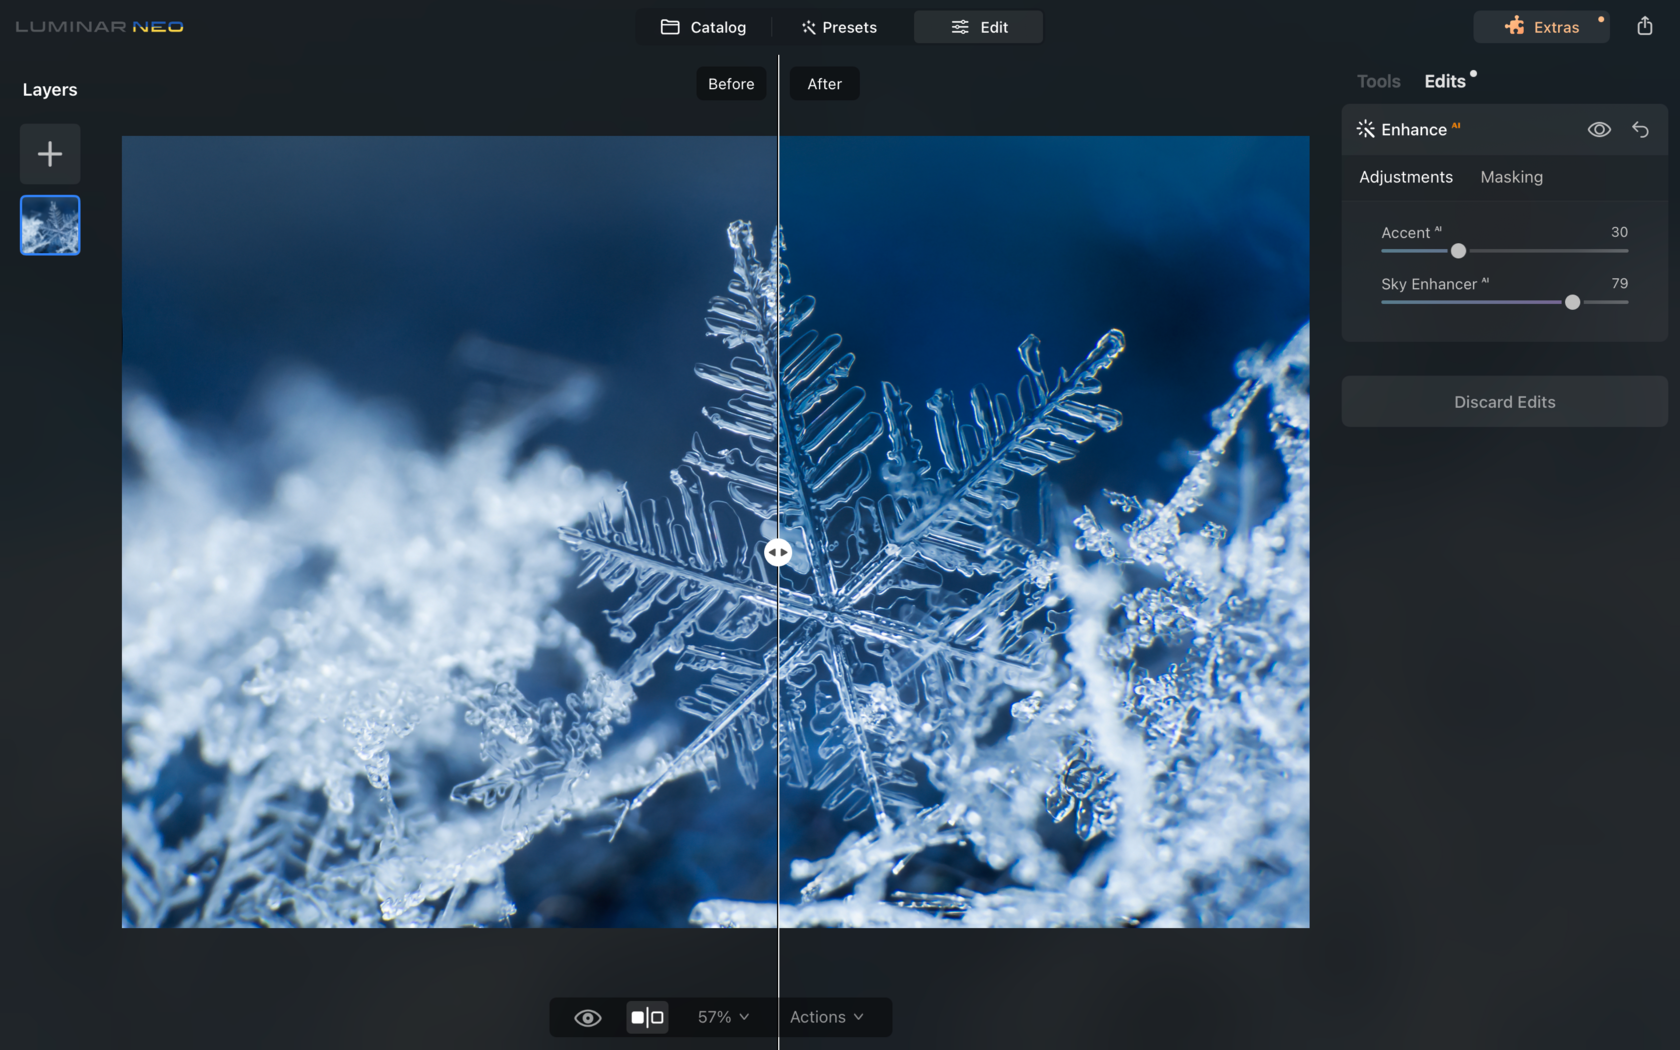Click the Discard Edits button
The height and width of the screenshot is (1050, 1680).
click(x=1504, y=401)
